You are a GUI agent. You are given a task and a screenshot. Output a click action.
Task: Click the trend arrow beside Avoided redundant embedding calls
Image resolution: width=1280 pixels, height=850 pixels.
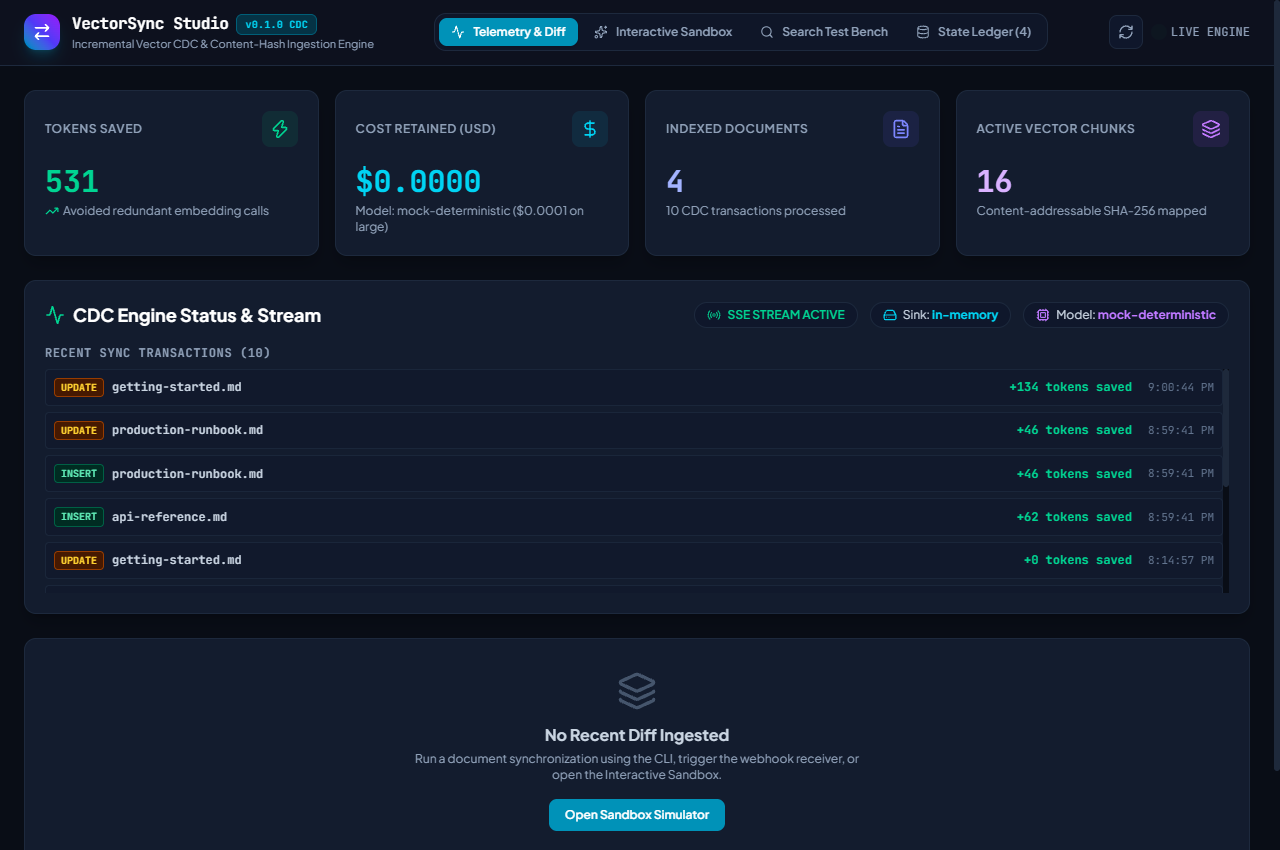52,211
